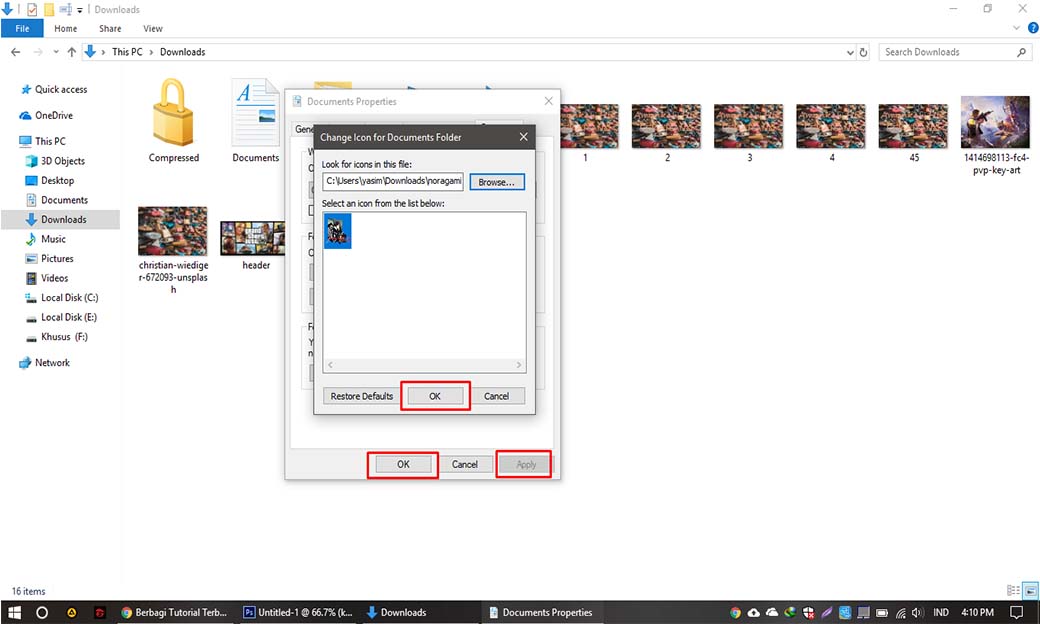
Task: Open the volume speaker tray icon
Action: pos(918,613)
